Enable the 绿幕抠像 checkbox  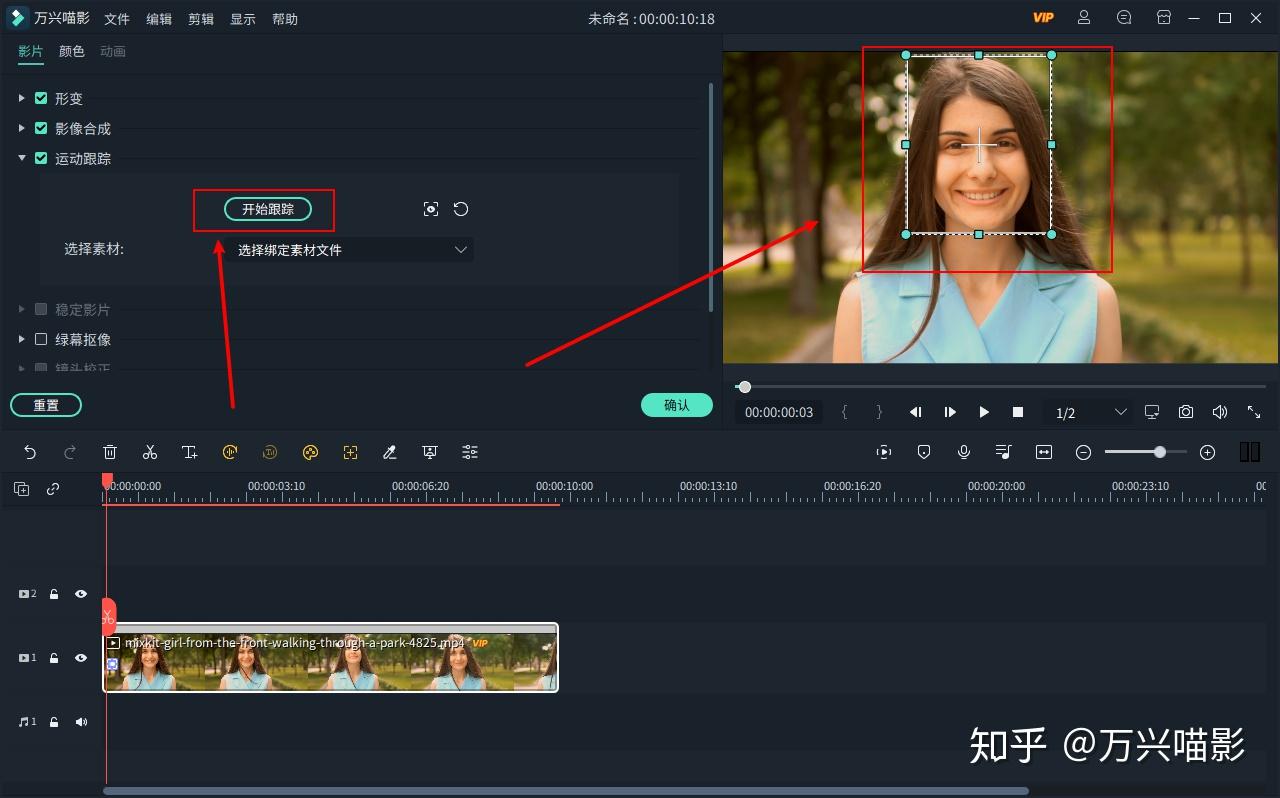click(41, 339)
